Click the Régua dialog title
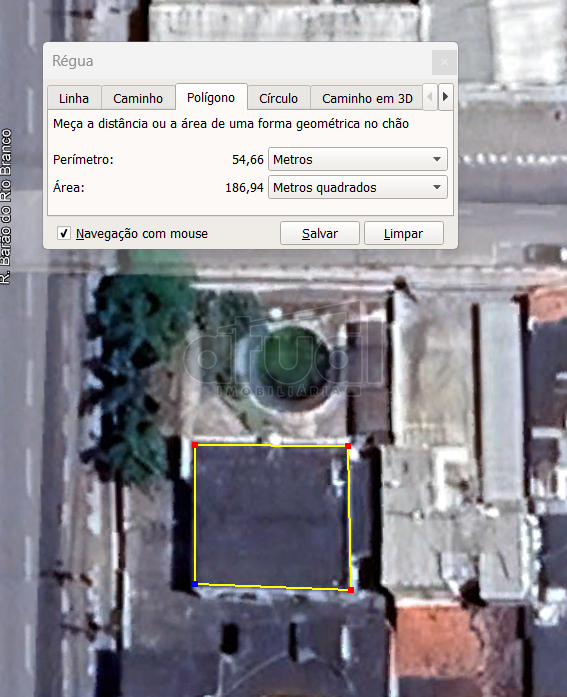 (x=73, y=61)
